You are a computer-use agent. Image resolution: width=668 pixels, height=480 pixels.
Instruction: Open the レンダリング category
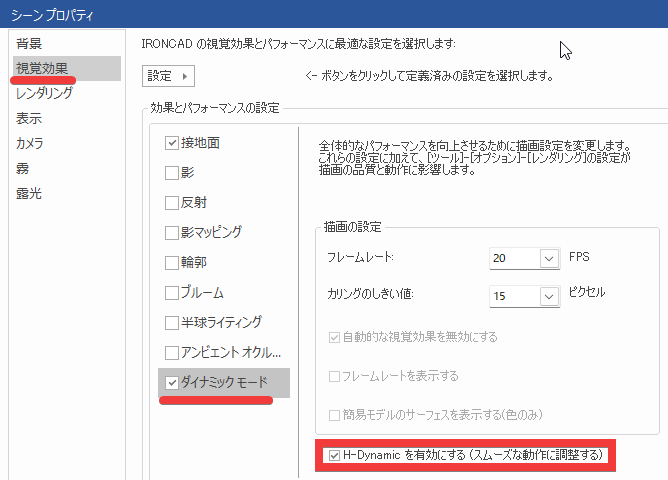[44, 93]
